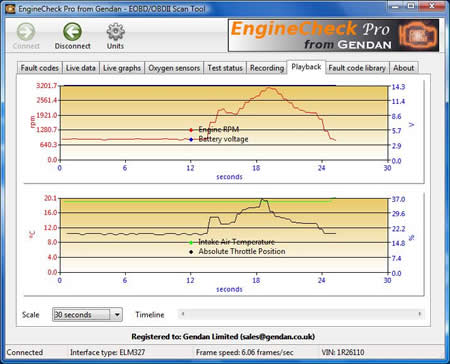Viewport: 450px width, 364px height.
Task: Select the Playback tab
Action: coord(306,67)
